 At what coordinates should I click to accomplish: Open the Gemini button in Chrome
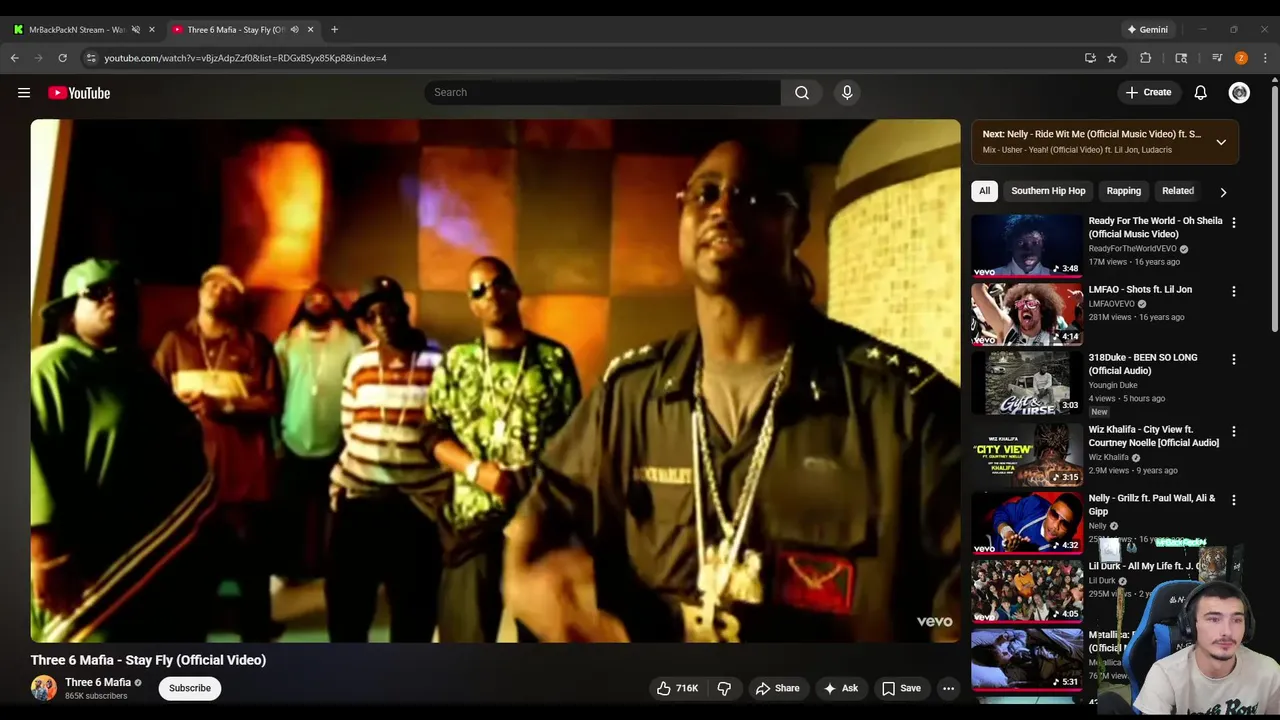point(1146,29)
